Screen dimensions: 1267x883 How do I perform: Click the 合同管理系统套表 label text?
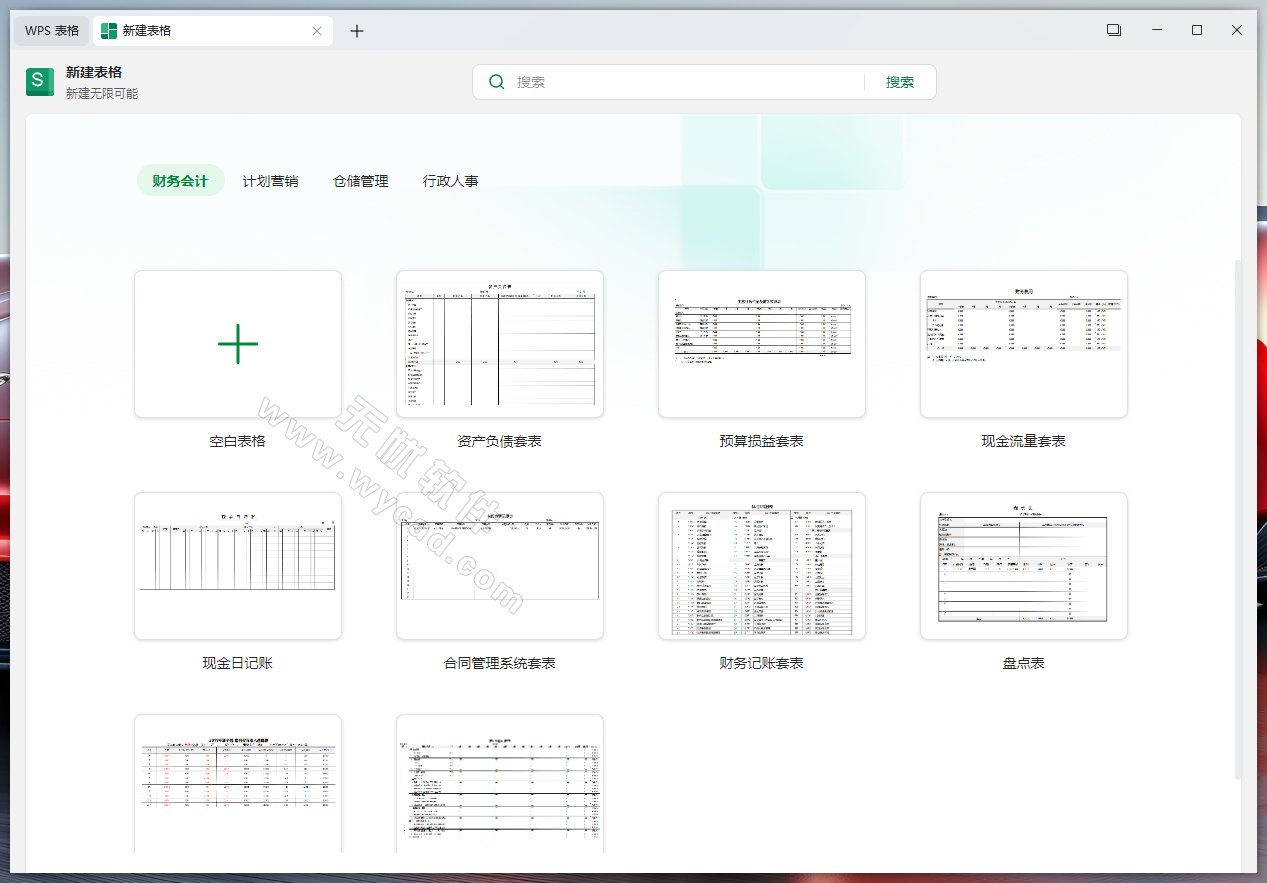(x=500, y=663)
